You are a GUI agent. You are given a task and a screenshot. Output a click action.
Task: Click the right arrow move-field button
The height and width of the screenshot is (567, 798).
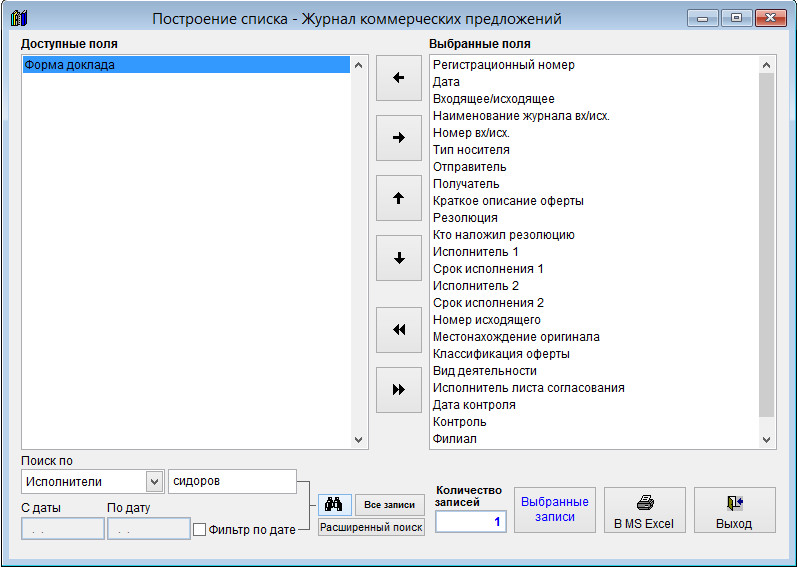tap(398, 138)
